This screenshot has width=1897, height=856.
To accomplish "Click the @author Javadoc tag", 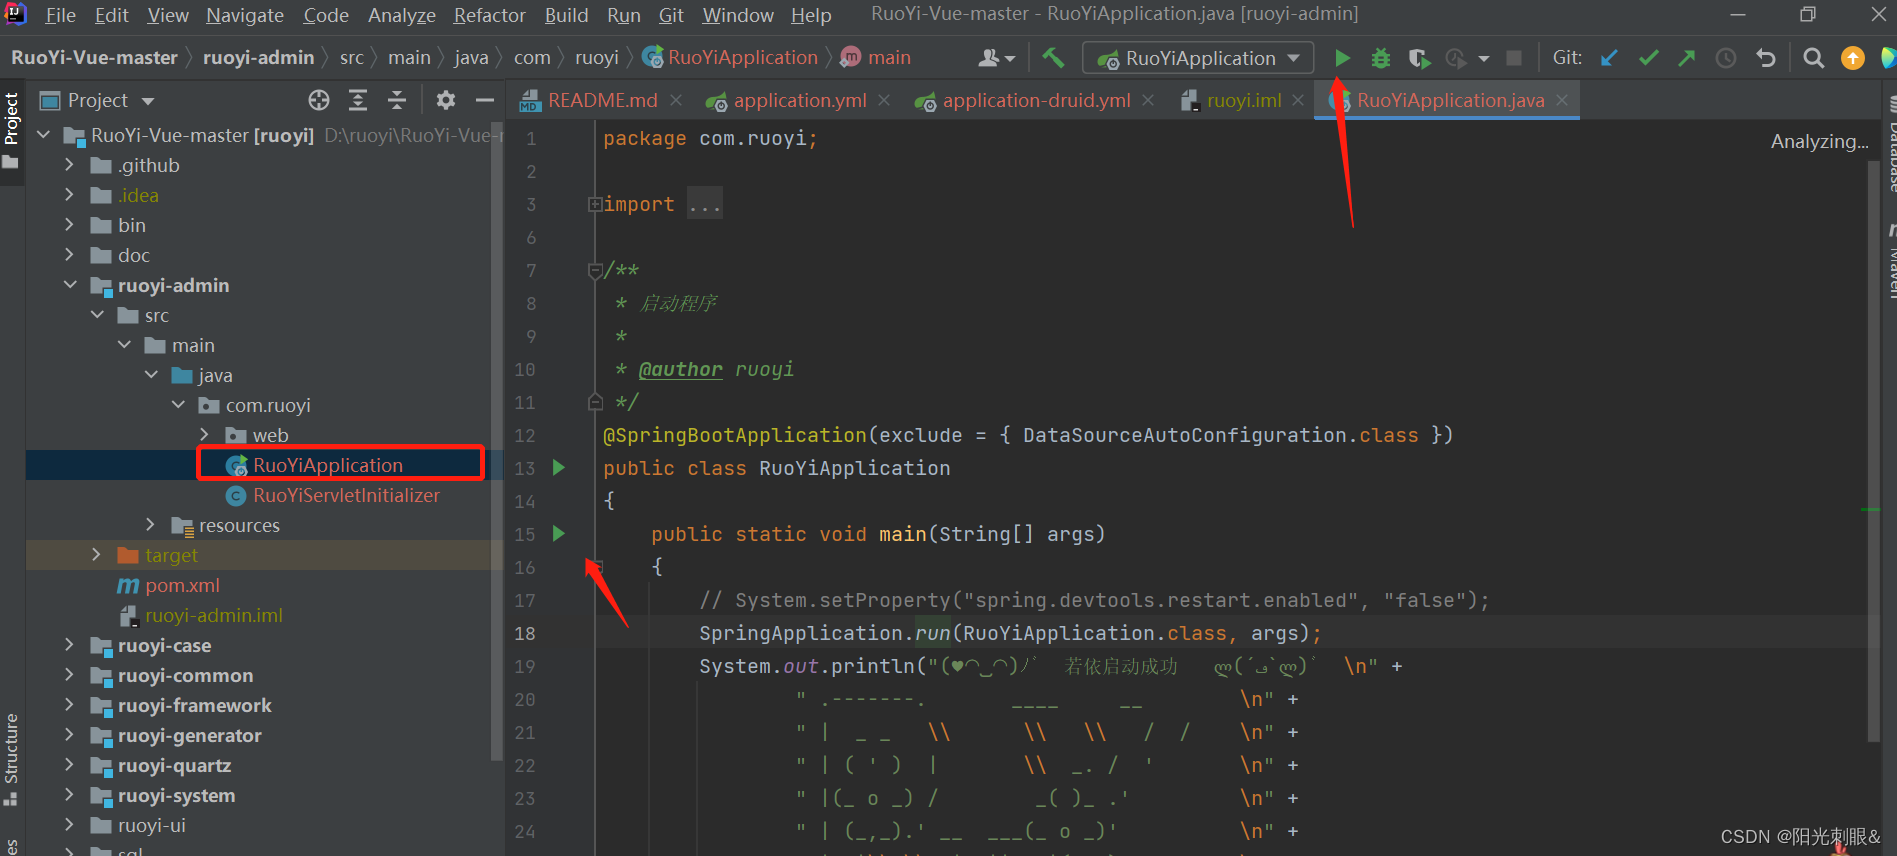I will coord(680,369).
